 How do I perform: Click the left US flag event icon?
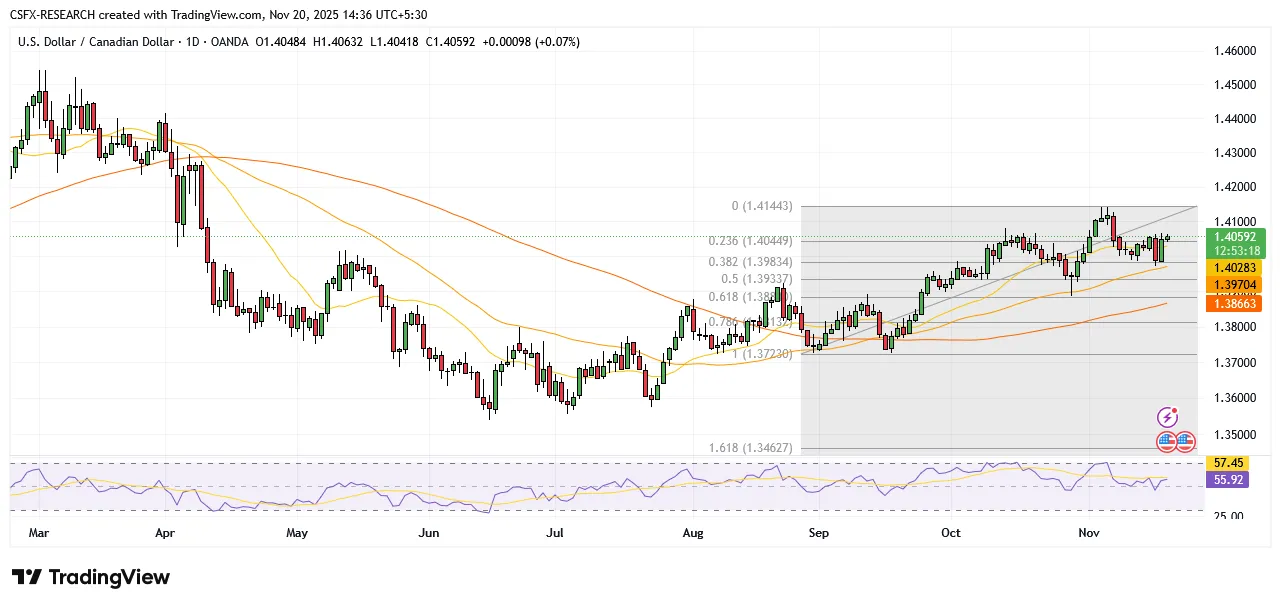click(1167, 440)
